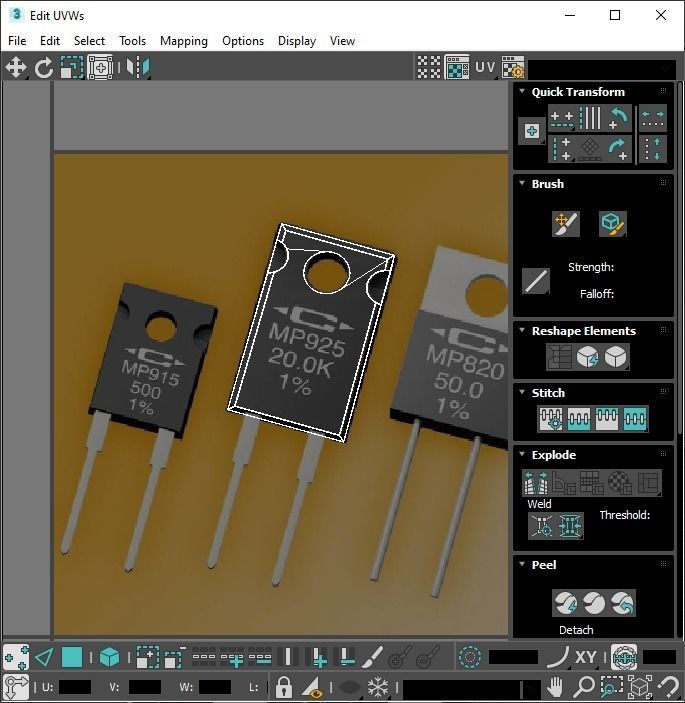Click the Mirror Horizontal tool
The width and height of the screenshot is (685, 703).
tap(138, 68)
